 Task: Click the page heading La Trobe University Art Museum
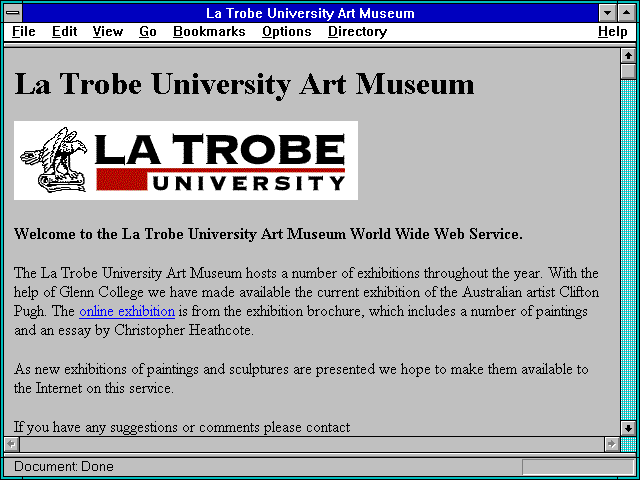pos(244,84)
